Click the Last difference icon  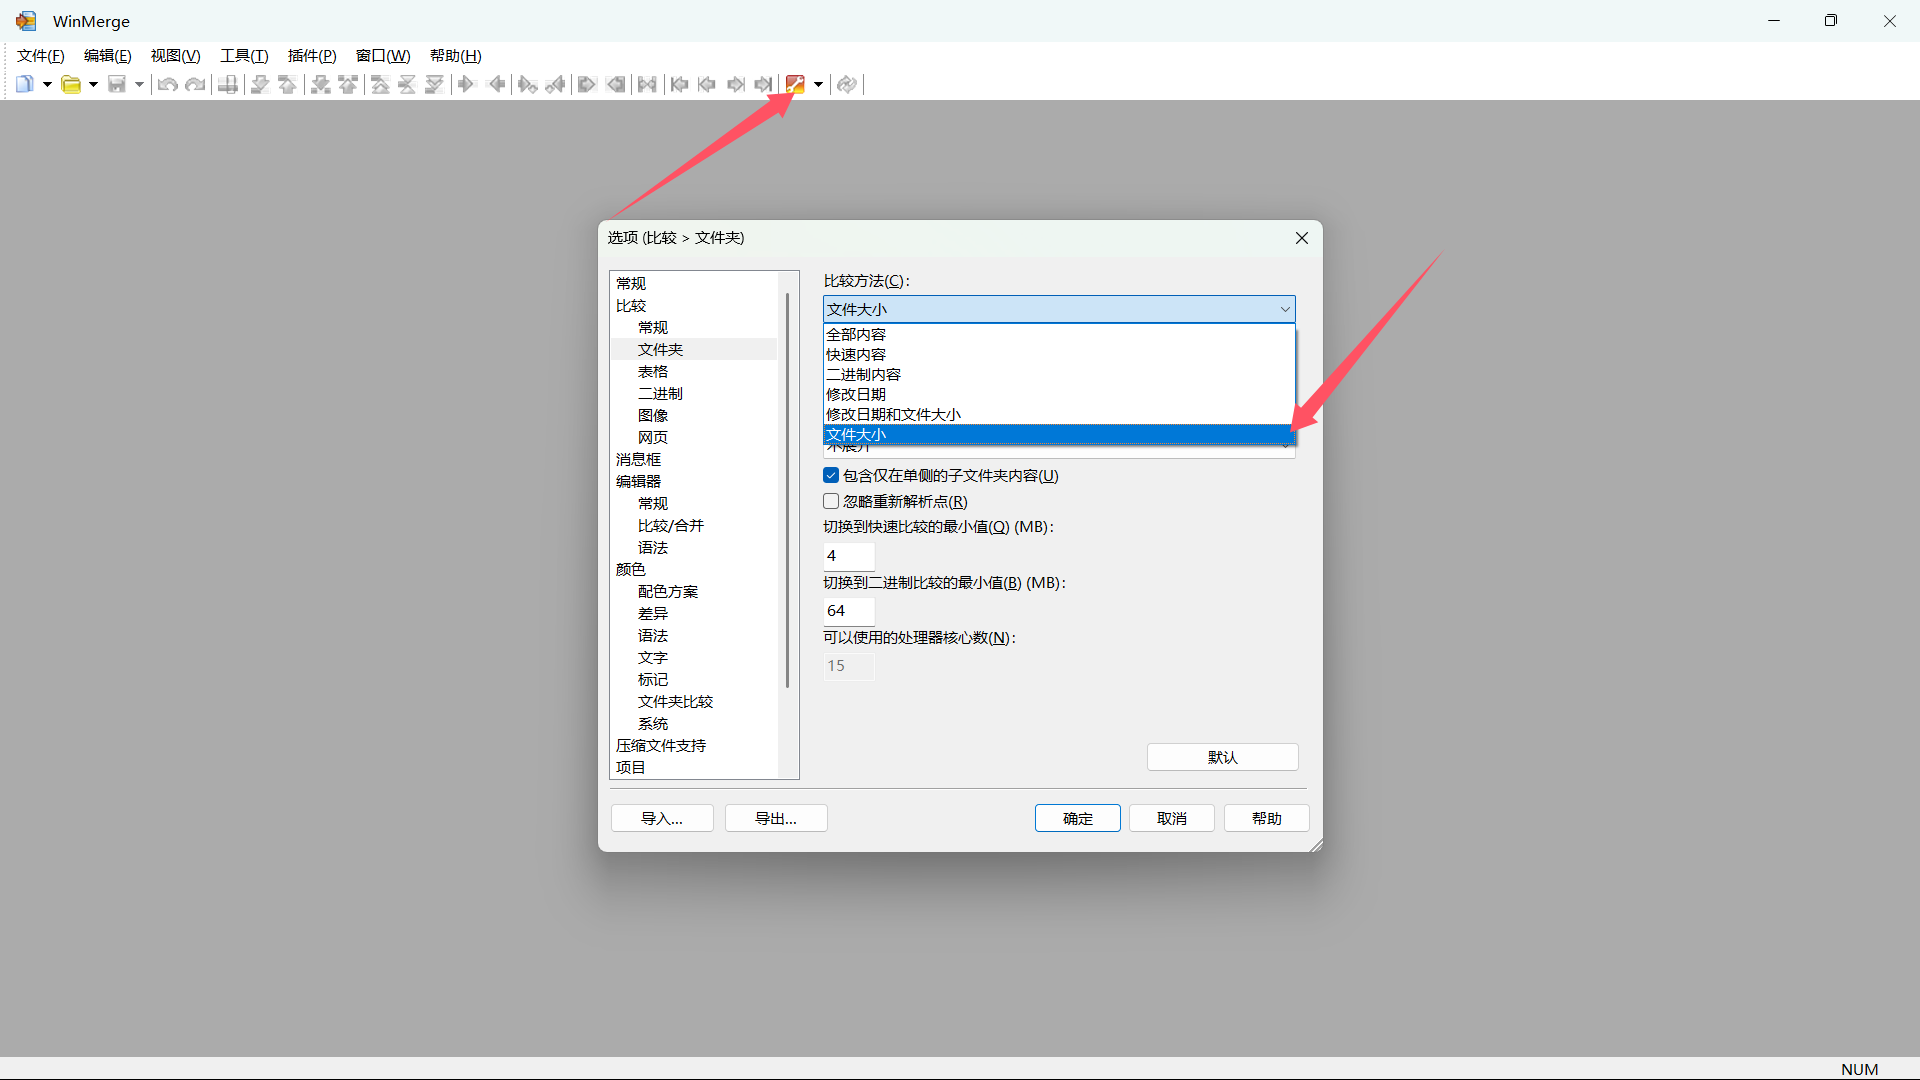point(434,84)
